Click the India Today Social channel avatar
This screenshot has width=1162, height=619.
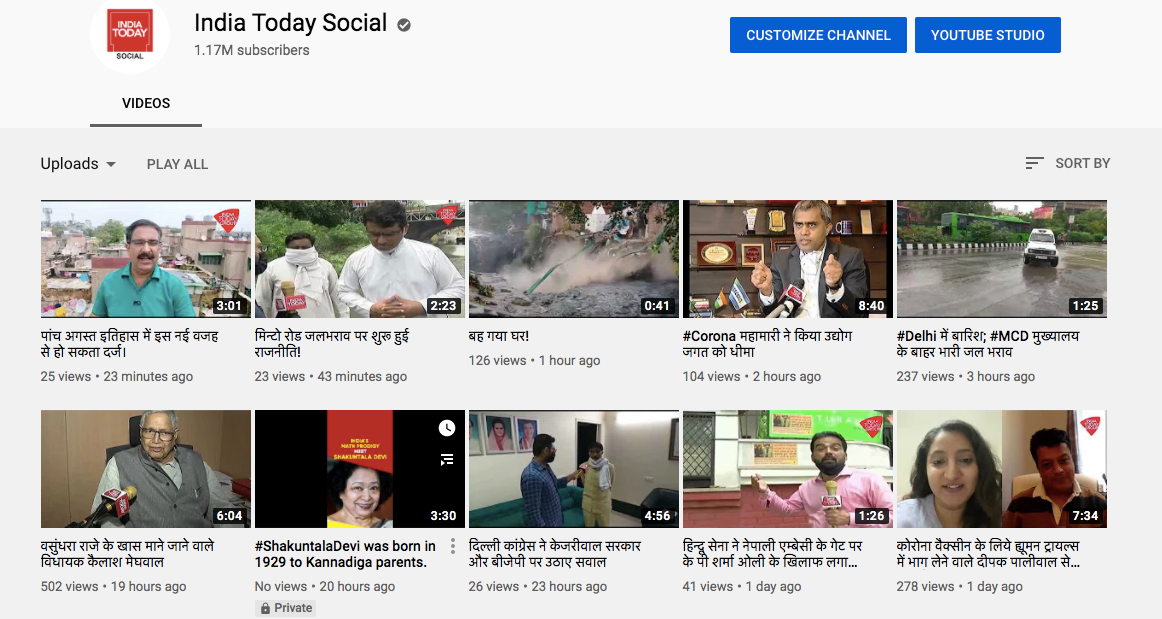(130, 34)
